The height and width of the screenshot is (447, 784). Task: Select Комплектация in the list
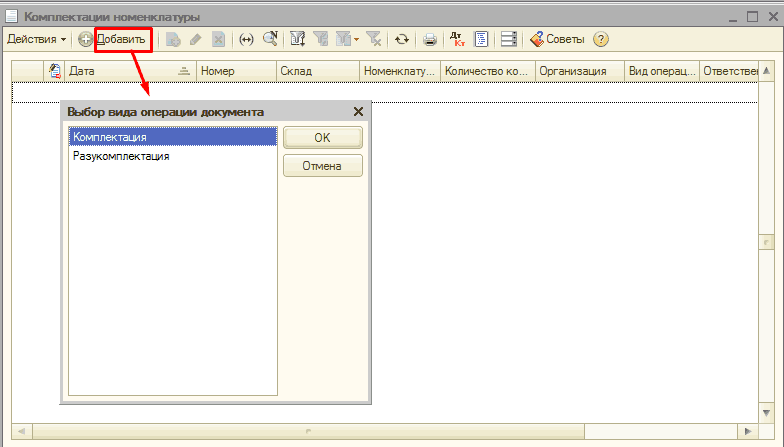coord(172,136)
